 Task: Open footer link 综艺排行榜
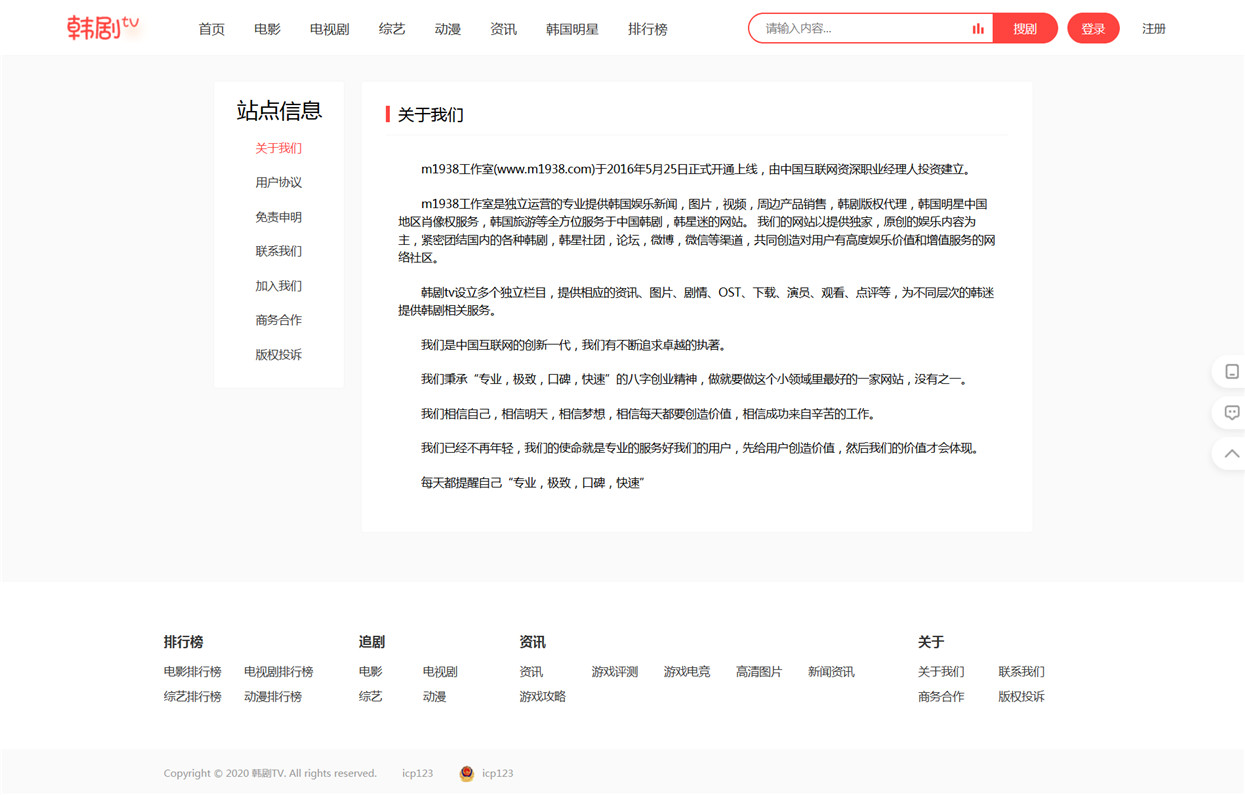pos(192,697)
